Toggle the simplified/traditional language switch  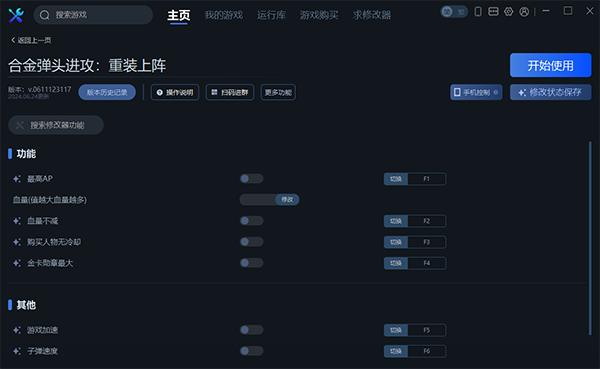point(454,12)
